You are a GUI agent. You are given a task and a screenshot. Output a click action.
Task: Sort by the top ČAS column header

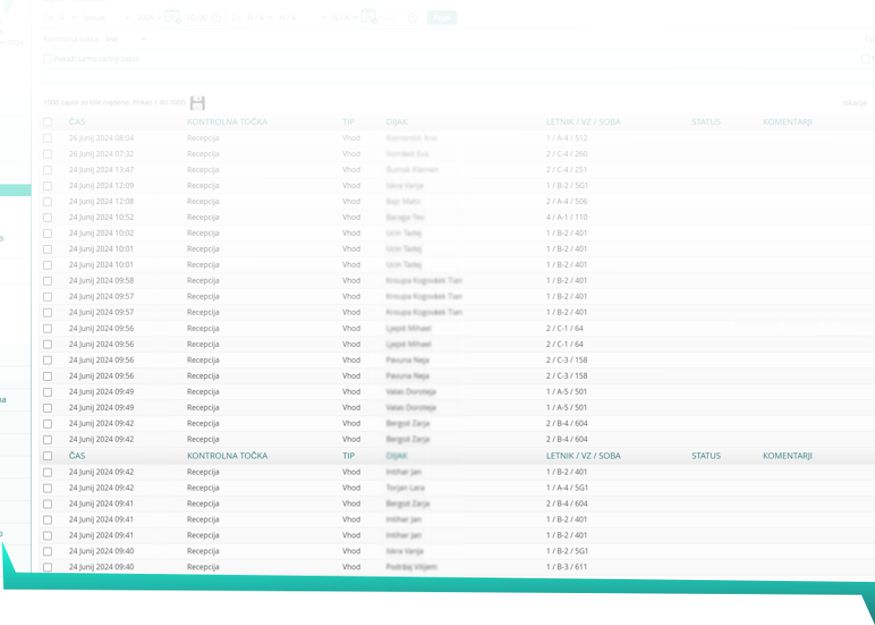coord(77,122)
